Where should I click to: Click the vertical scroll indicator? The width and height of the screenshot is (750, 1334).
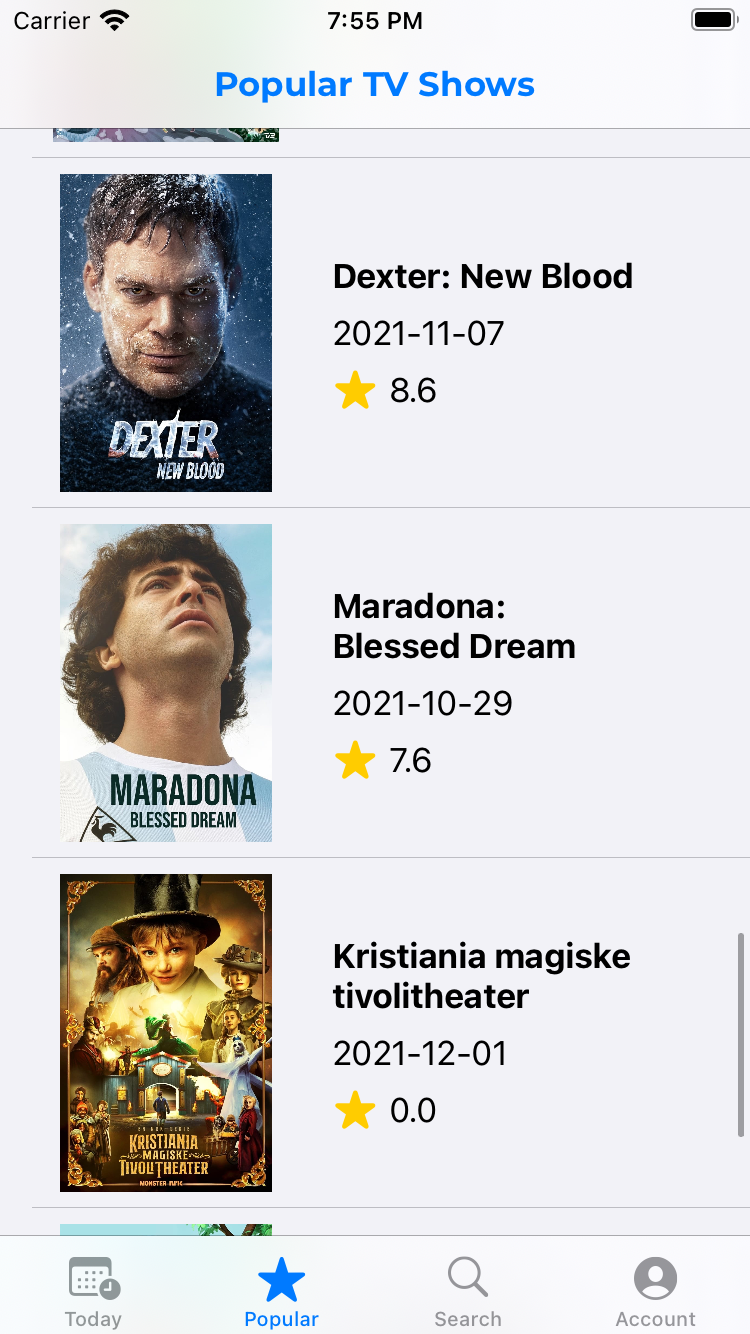(740, 1034)
